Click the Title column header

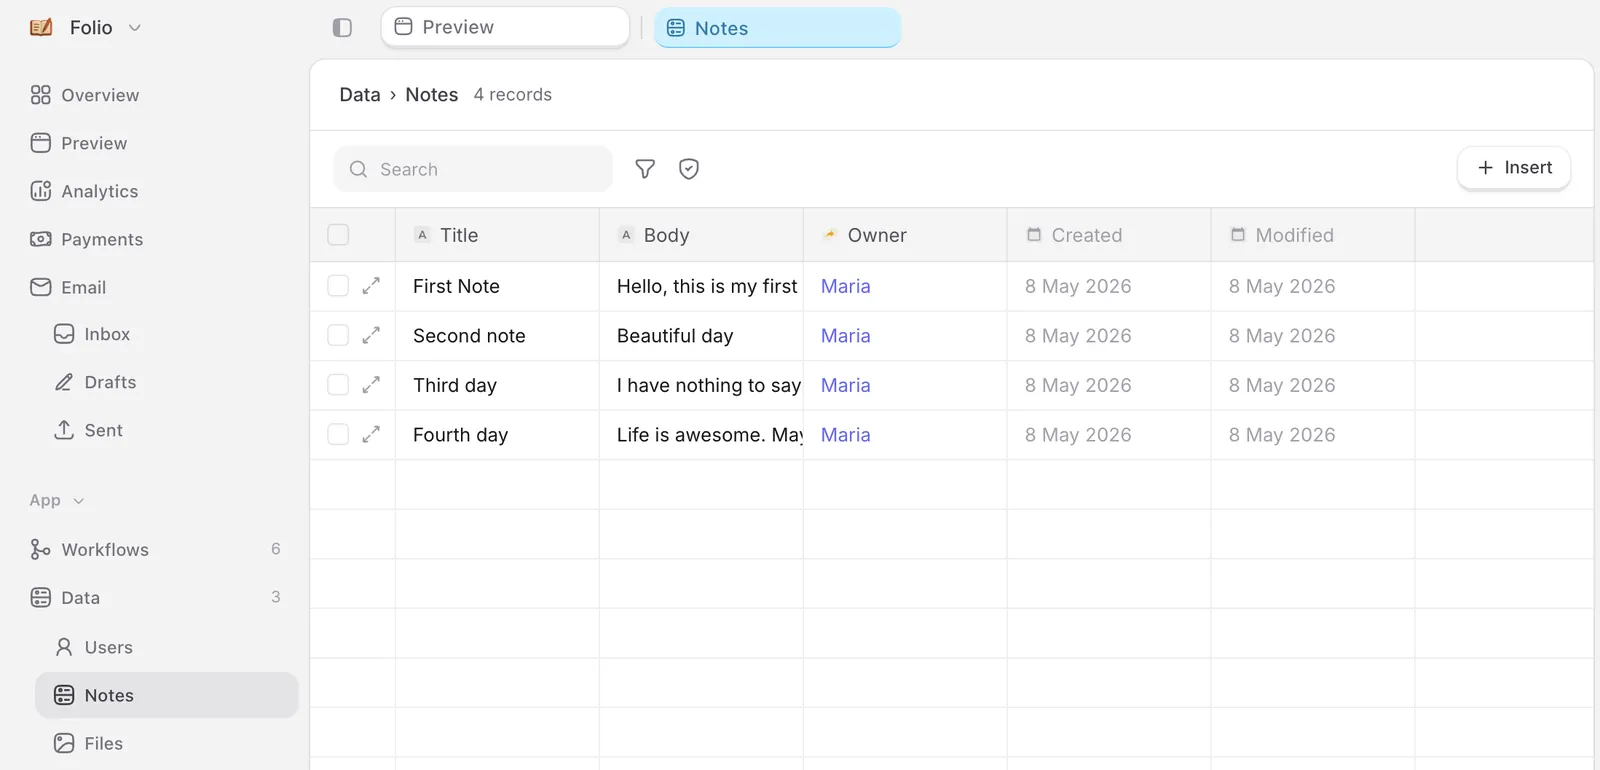point(497,235)
